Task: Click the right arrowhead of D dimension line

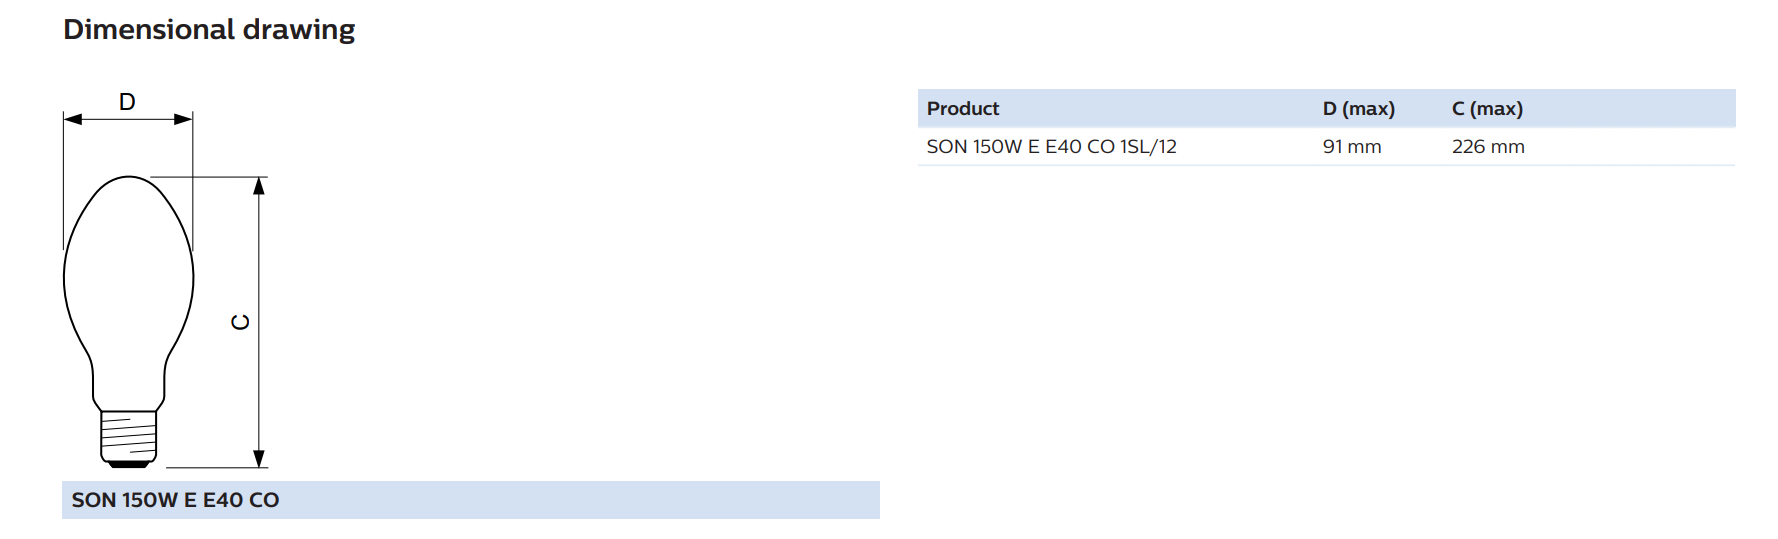Action: coord(183,119)
